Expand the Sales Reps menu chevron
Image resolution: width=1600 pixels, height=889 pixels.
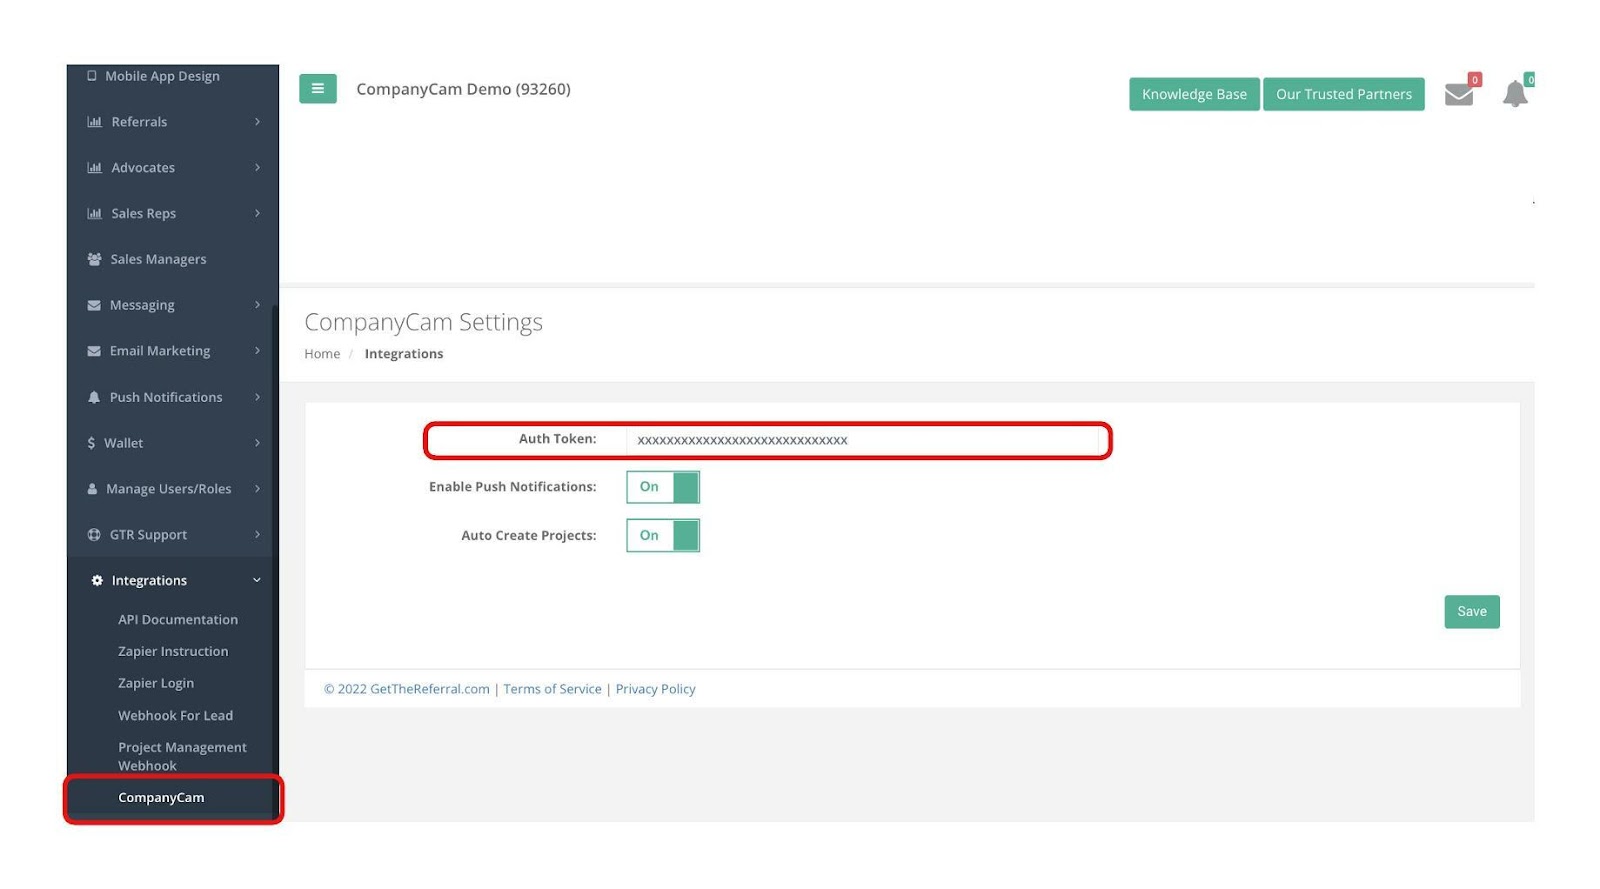point(257,214)
